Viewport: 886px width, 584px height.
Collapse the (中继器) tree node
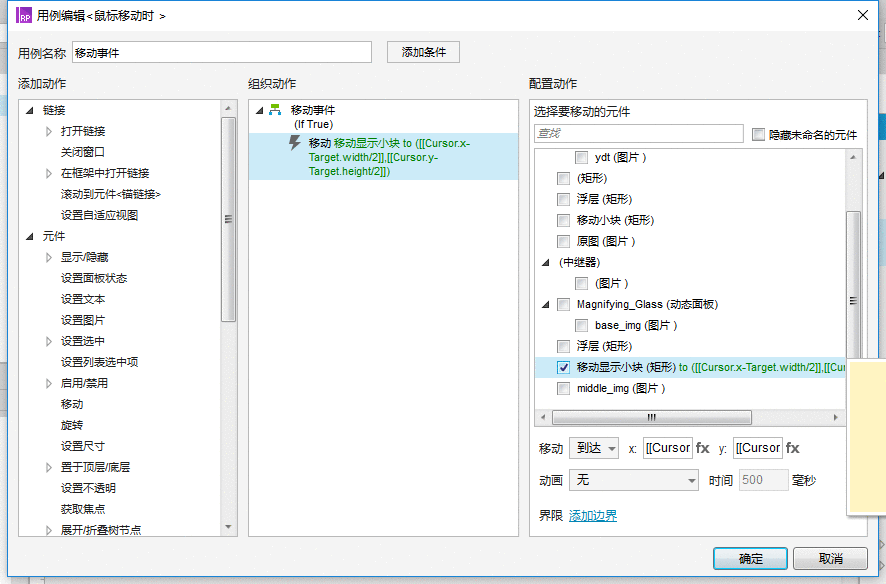coord(545,263)
